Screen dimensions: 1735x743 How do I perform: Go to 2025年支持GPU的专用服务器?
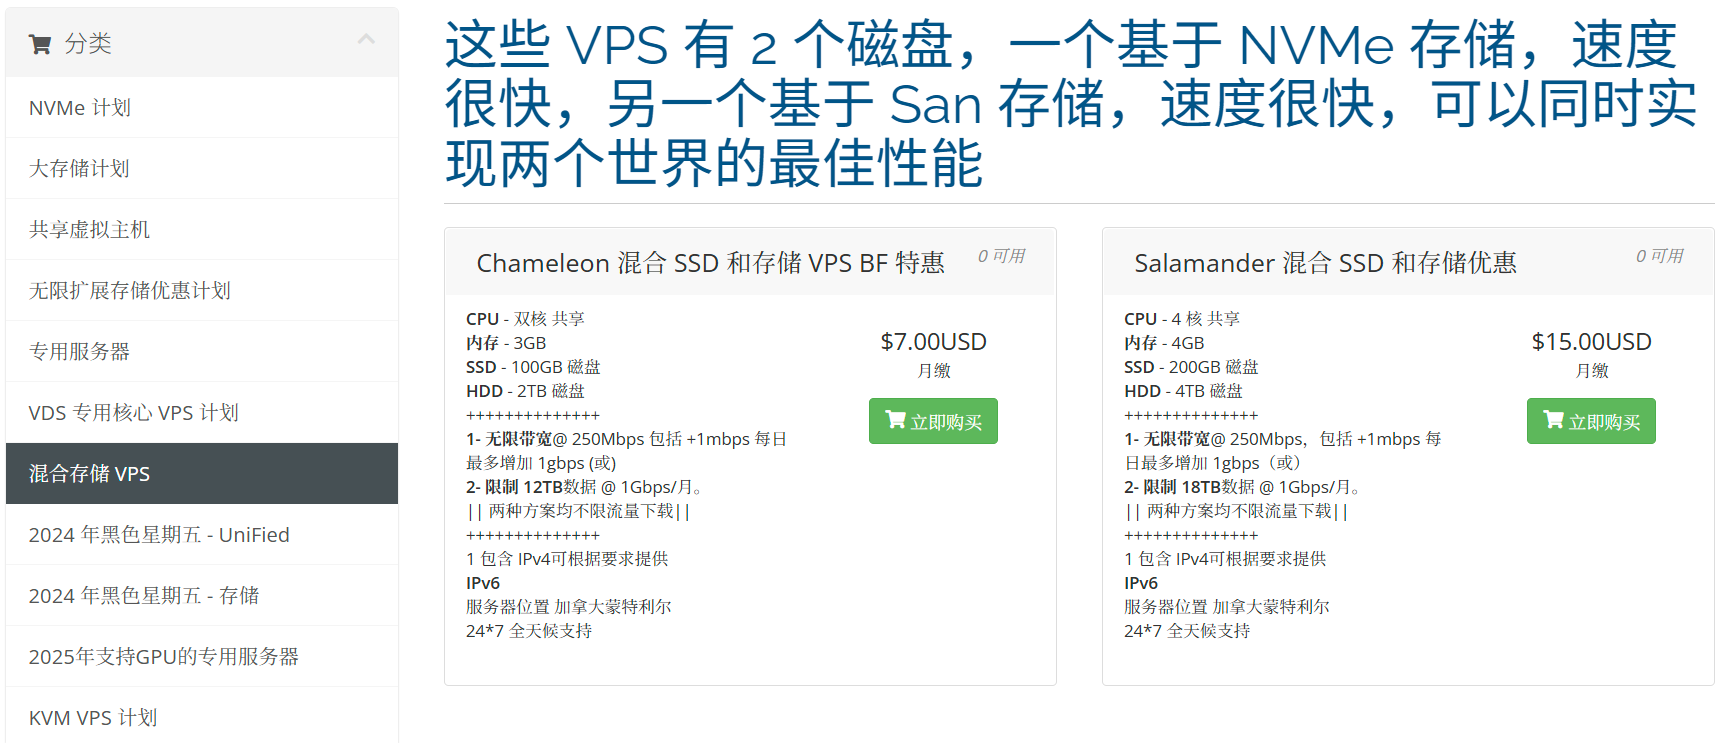(202, 657)
